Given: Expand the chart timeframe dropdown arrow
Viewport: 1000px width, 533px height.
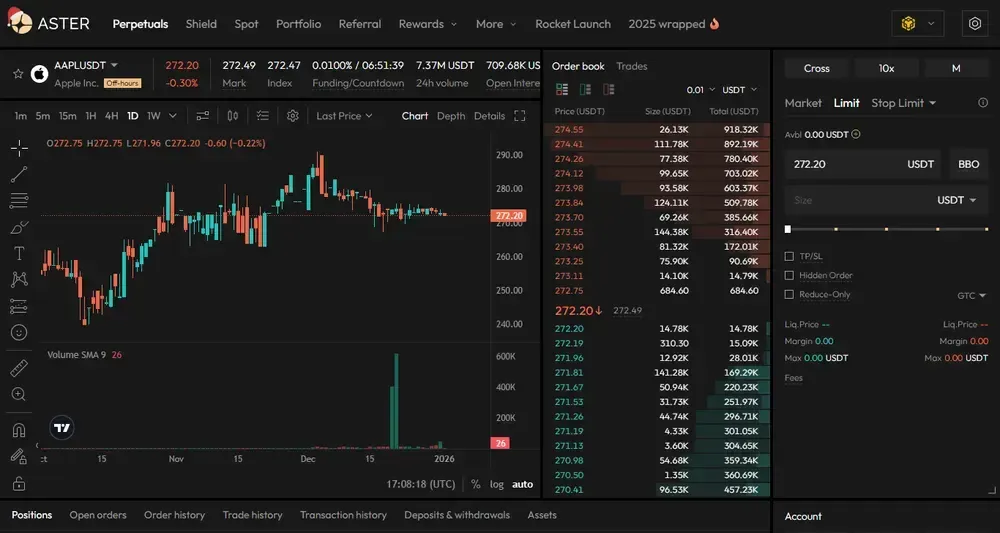Looking at the screenshot, I should (172, 116).
